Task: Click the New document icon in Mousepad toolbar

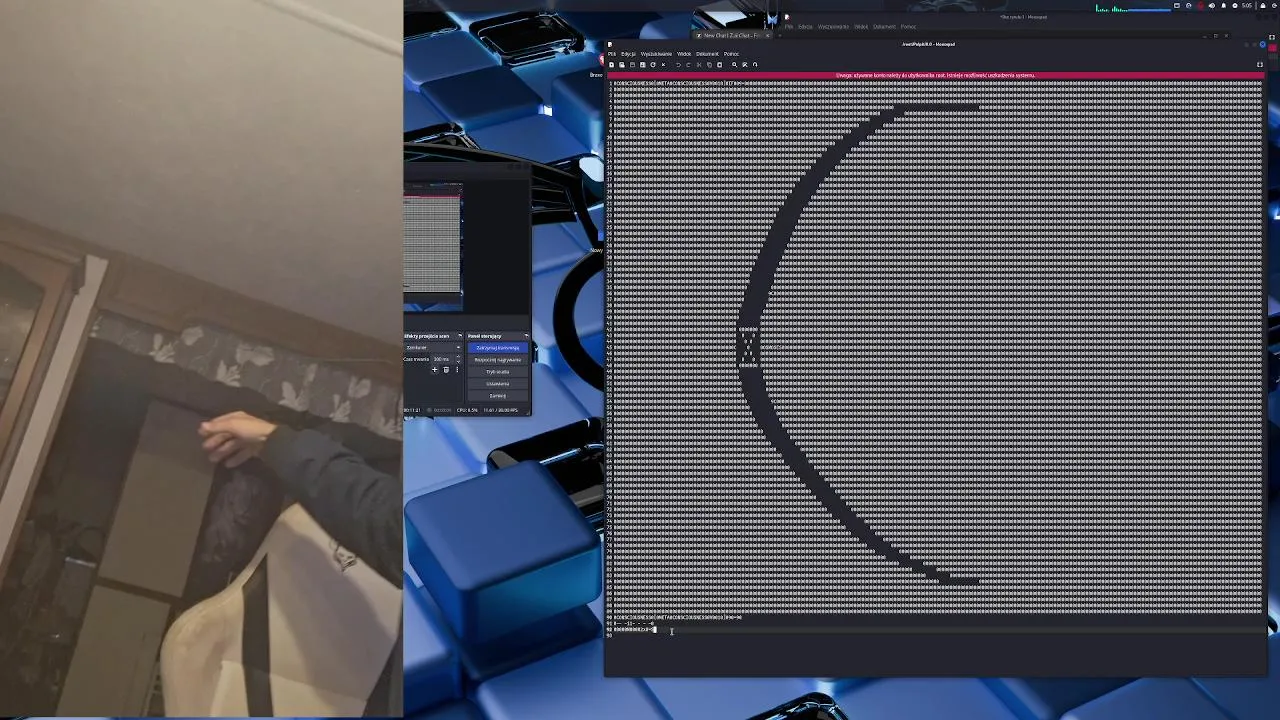Action: click(611, 65)
